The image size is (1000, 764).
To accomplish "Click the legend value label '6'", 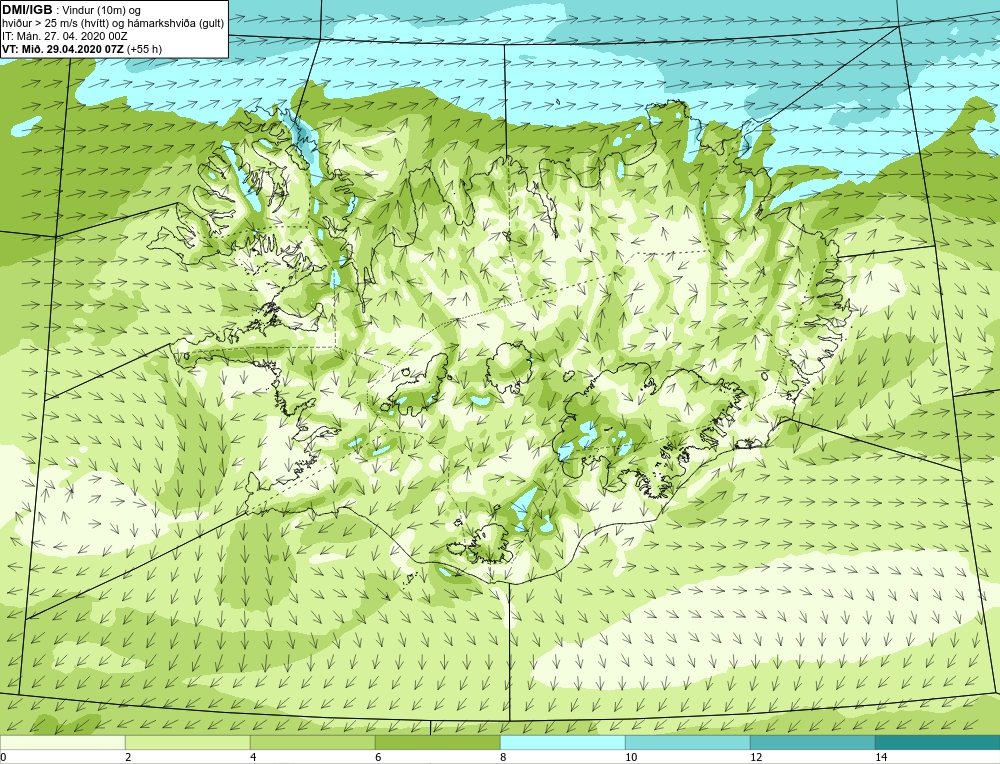I will [378, 757].
